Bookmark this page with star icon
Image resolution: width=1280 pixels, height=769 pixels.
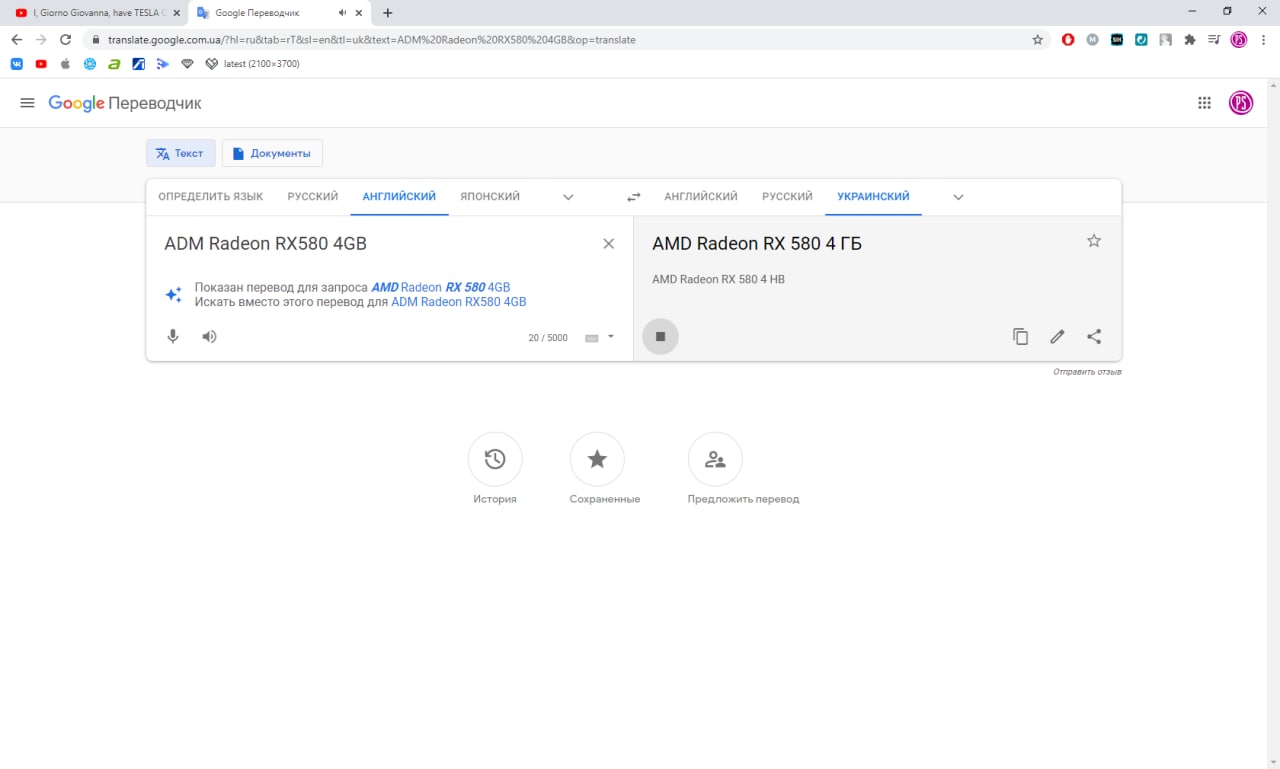point(1038,40)
